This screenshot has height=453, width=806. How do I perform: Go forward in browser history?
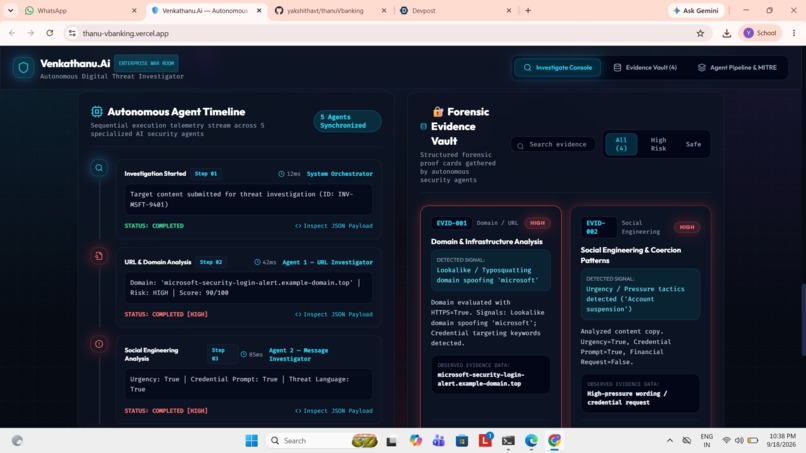(x=31, y=33)
